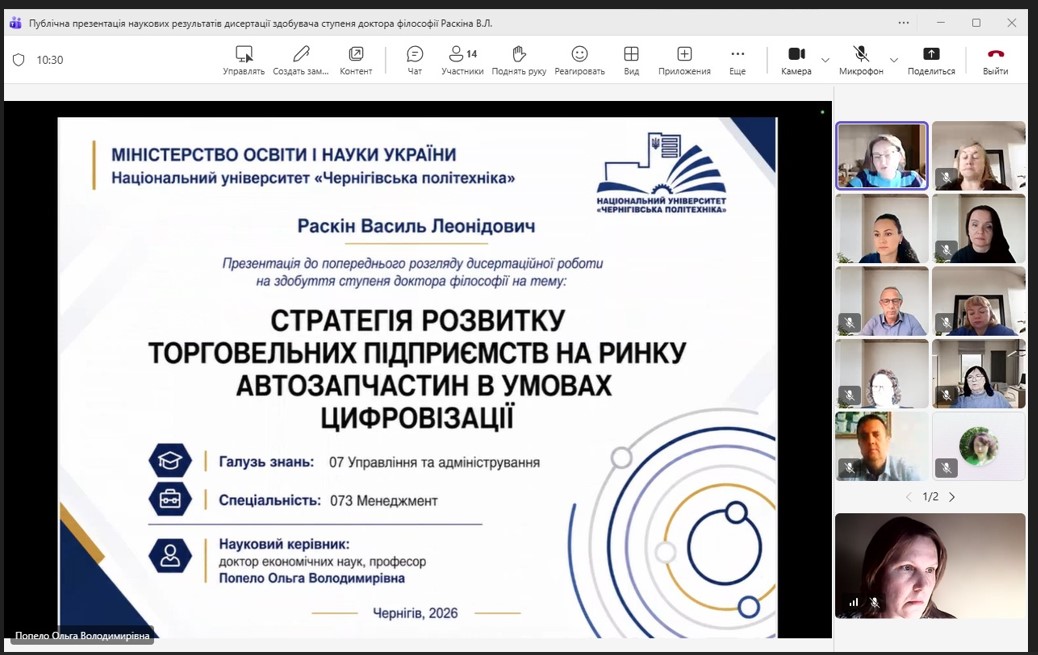The width and height of the screenshot is (1038, 655).
Task: Open the Приложения apps button
Action: coord(684,60)
